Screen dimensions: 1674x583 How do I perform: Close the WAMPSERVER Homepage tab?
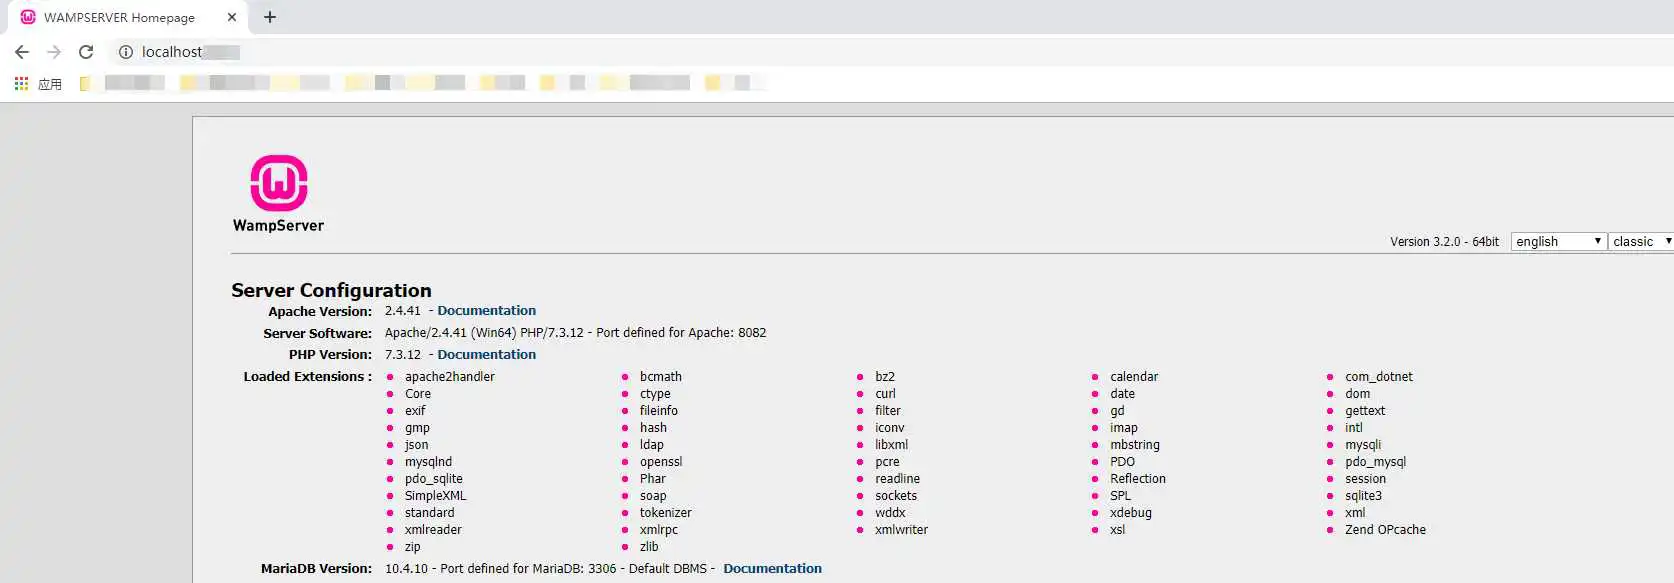tap(232, 17)
